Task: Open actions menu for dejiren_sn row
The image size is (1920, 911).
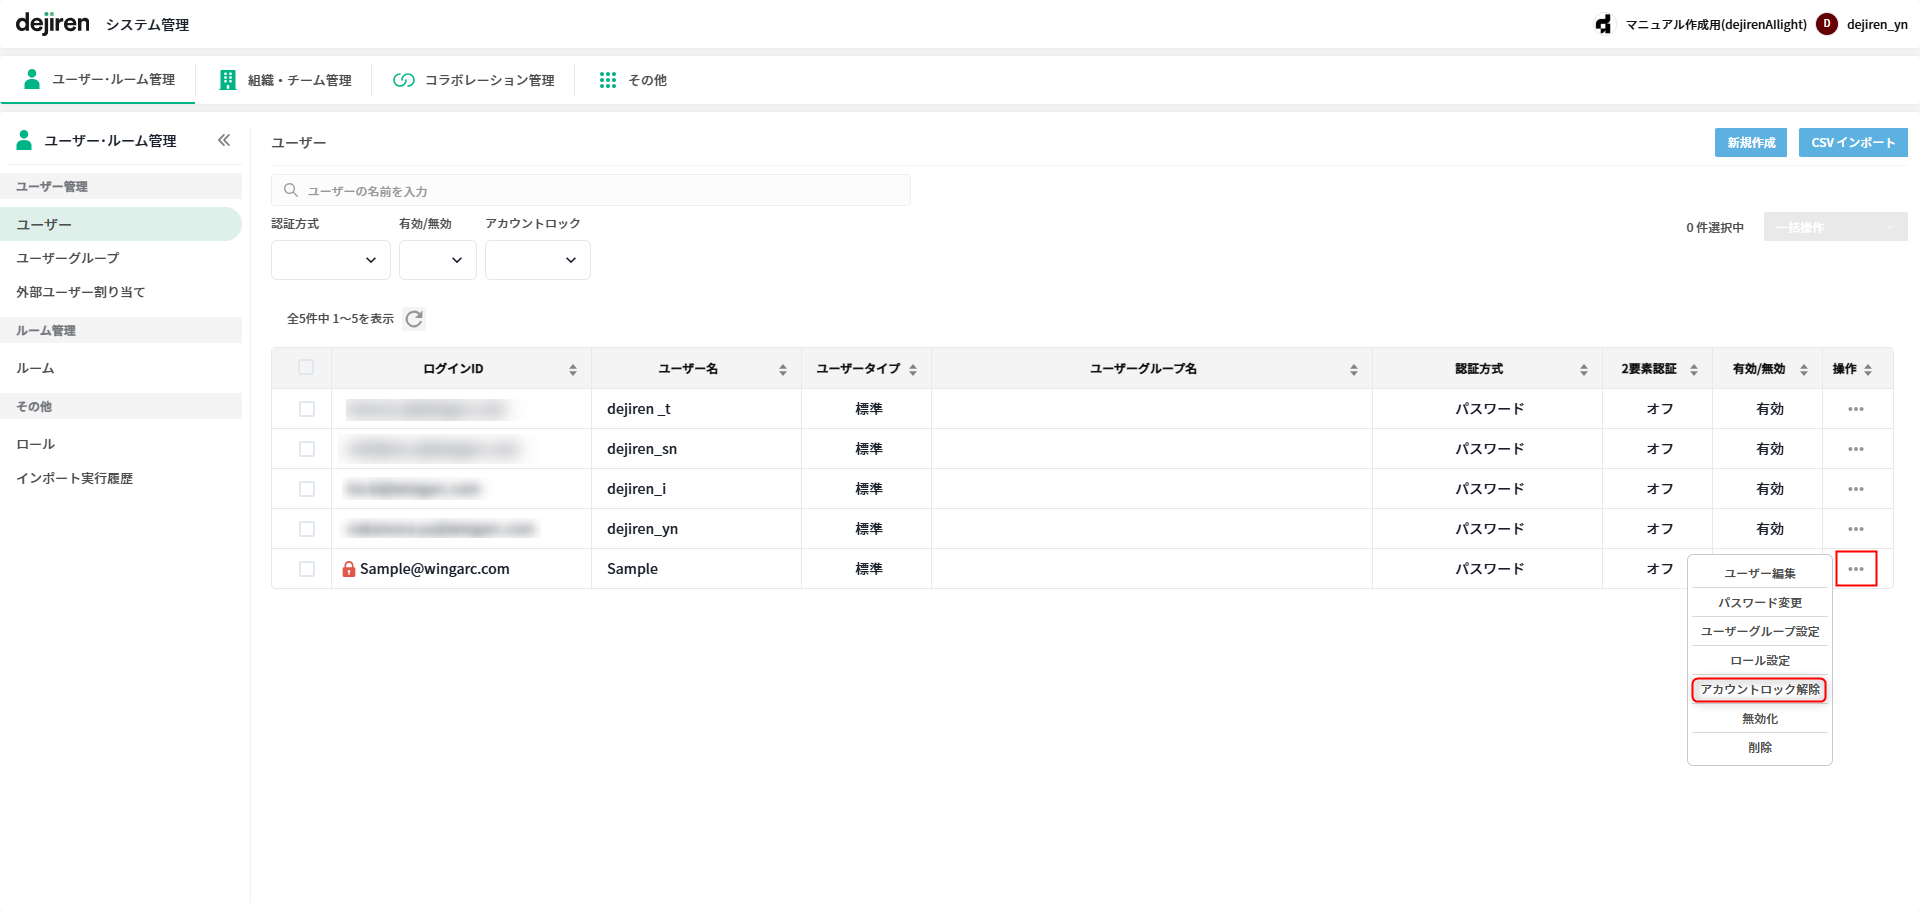Action: point(1856,449)
